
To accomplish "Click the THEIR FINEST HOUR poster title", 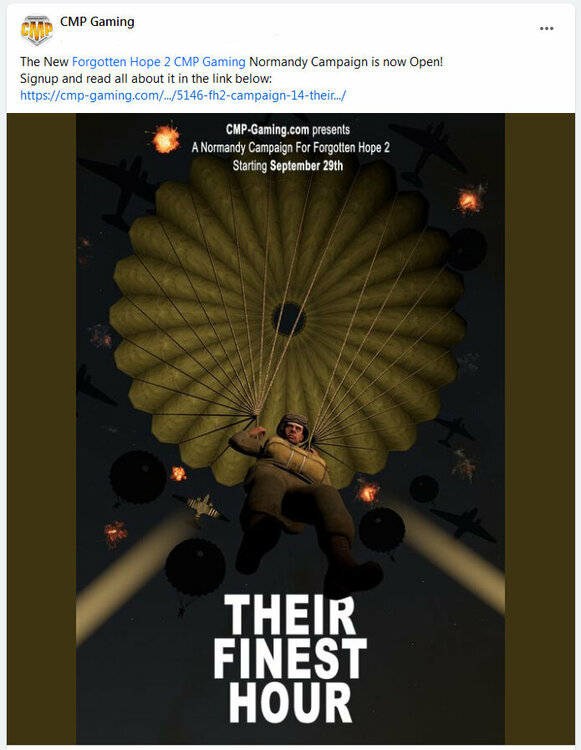I will point(290,659).
